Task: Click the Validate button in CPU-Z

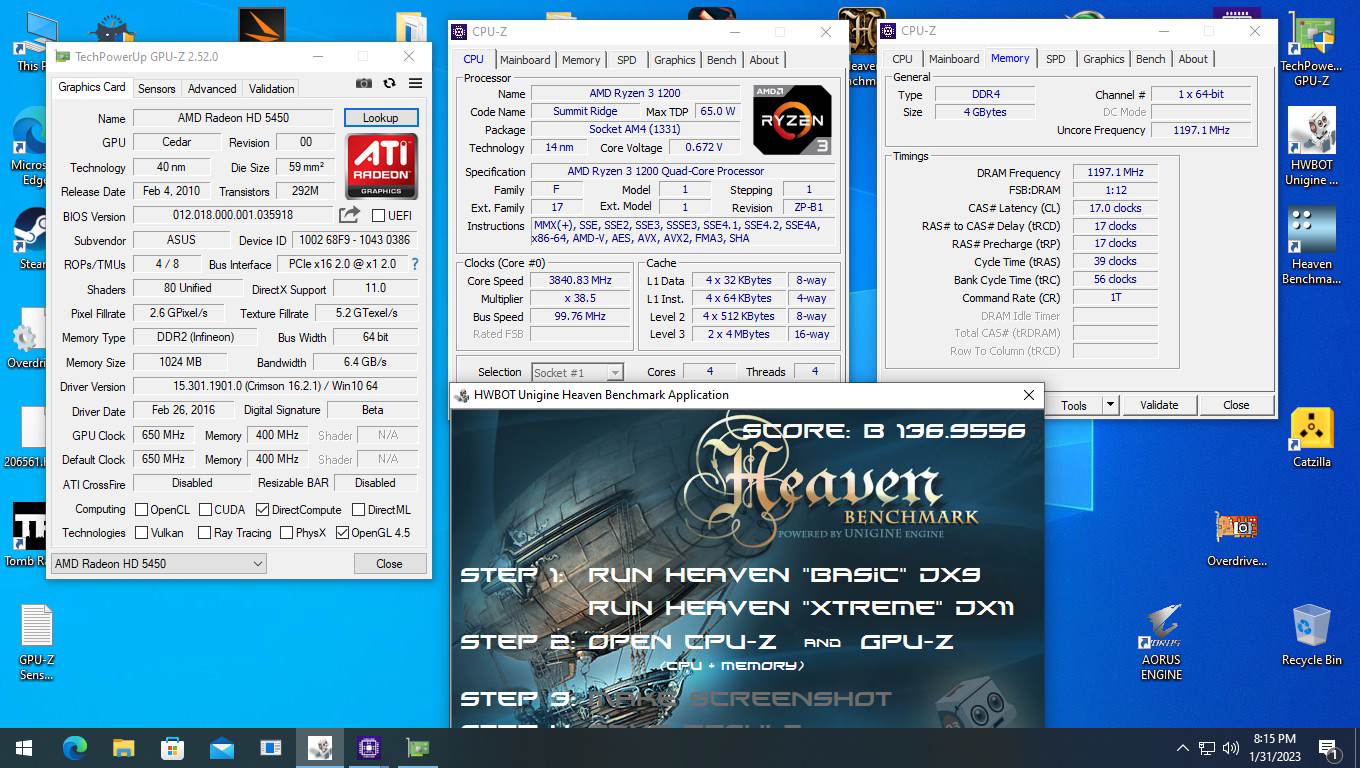Action: tap(1159, 405)
